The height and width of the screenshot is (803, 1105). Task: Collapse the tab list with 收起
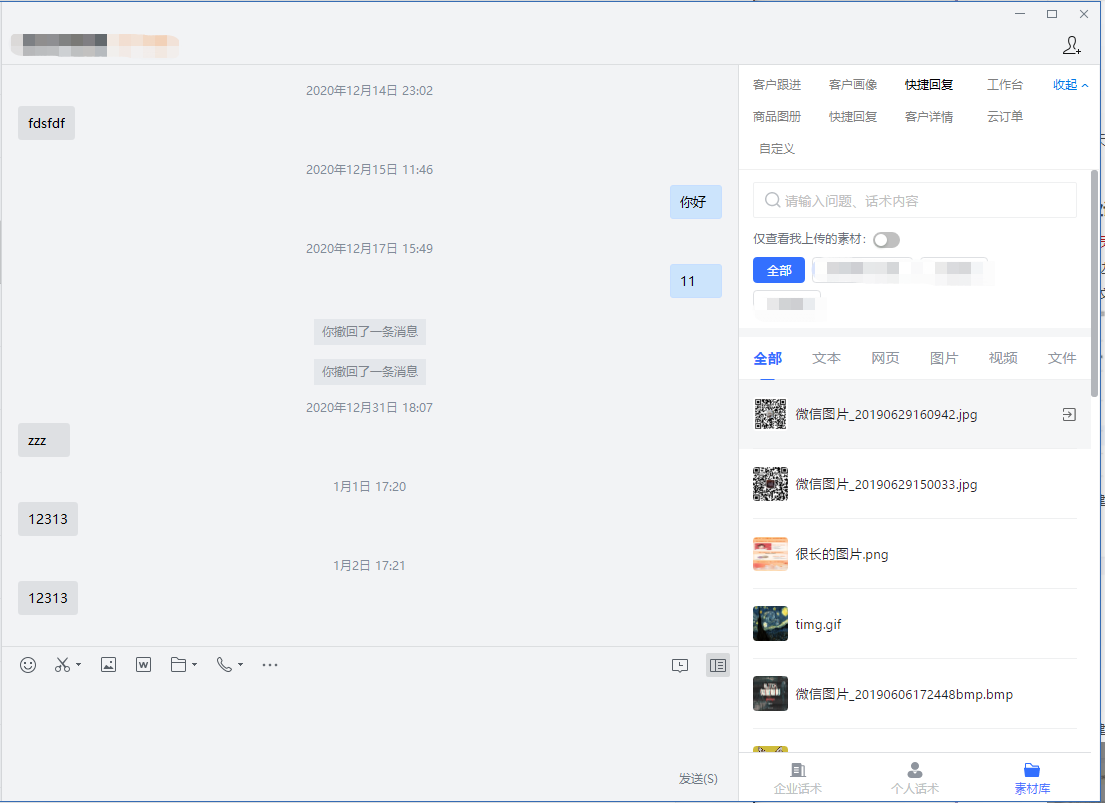click(1070, 85)
